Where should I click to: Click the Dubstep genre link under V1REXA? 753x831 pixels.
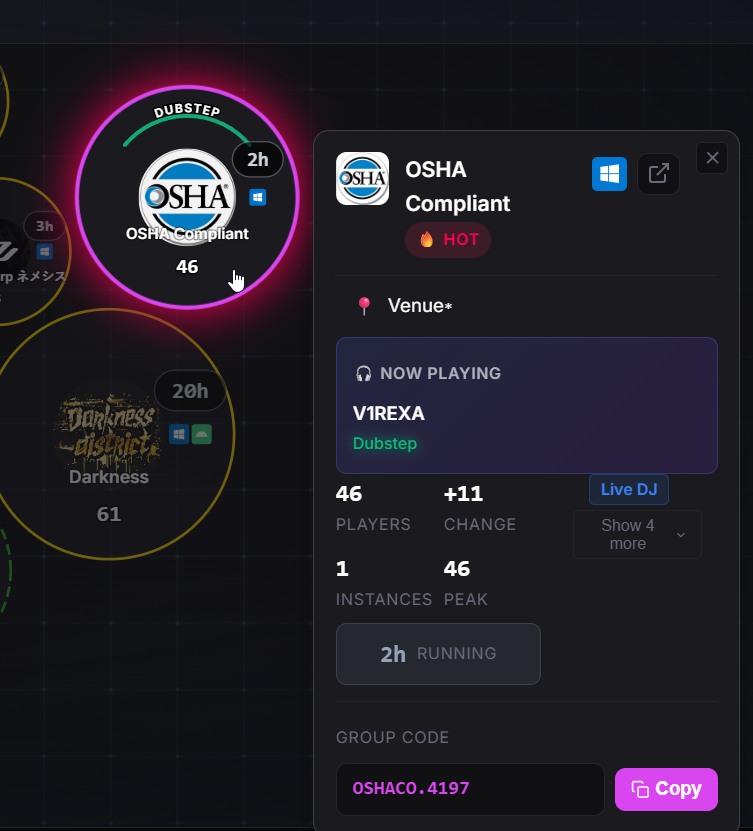coord(385,443)
